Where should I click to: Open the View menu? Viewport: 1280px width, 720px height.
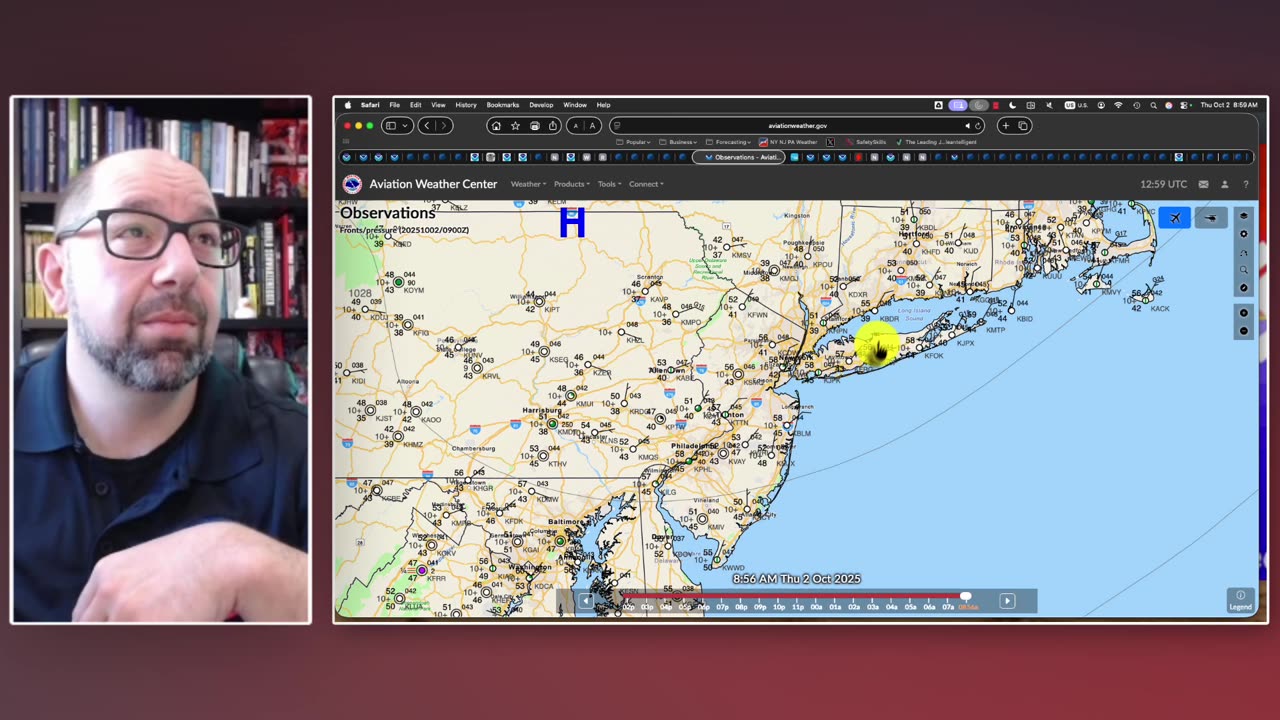click(x=438, y=105)
